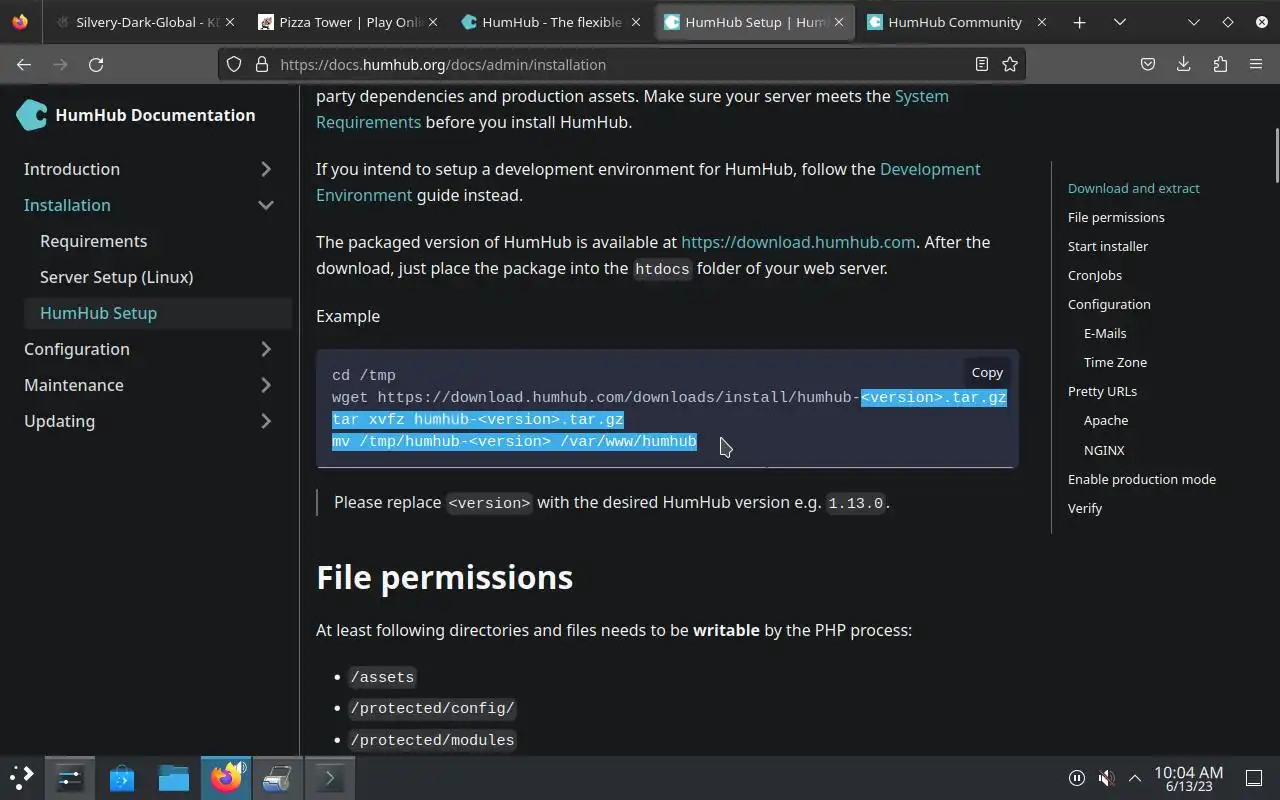Click the media pause tray icon
Viewport: 1280px width, 800px height.
(1077, 777)
